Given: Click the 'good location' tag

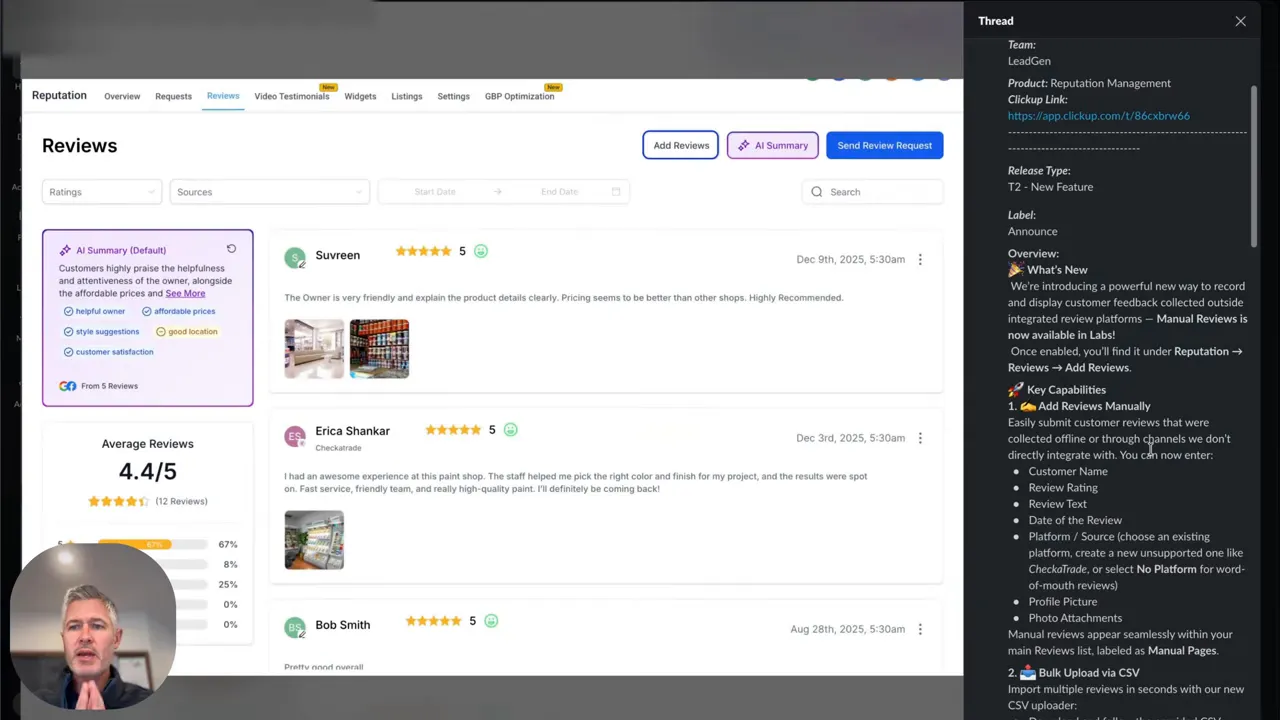Looking at the screenshot, I should pos(187,331).
